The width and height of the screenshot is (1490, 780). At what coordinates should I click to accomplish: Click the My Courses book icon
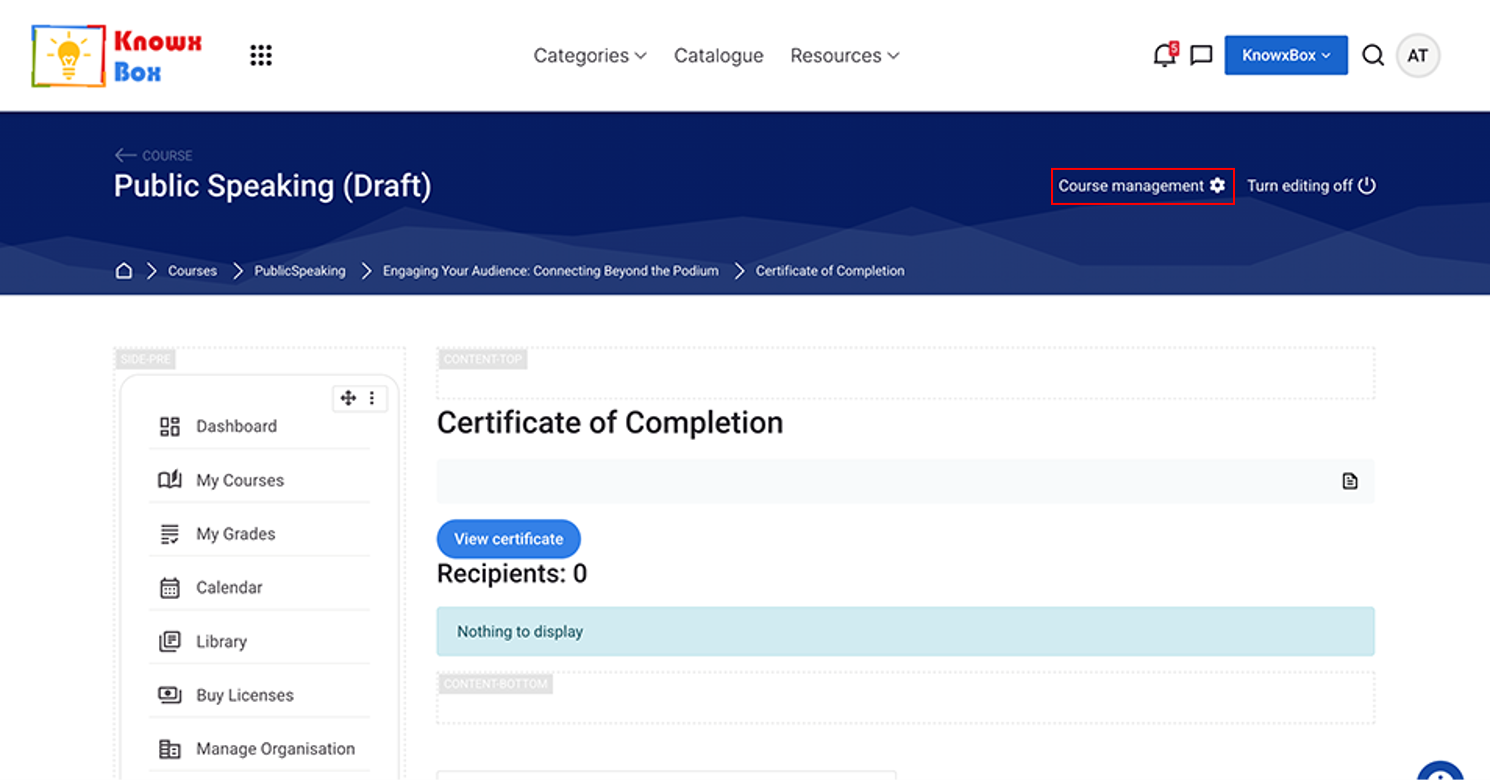click(170, 480)
